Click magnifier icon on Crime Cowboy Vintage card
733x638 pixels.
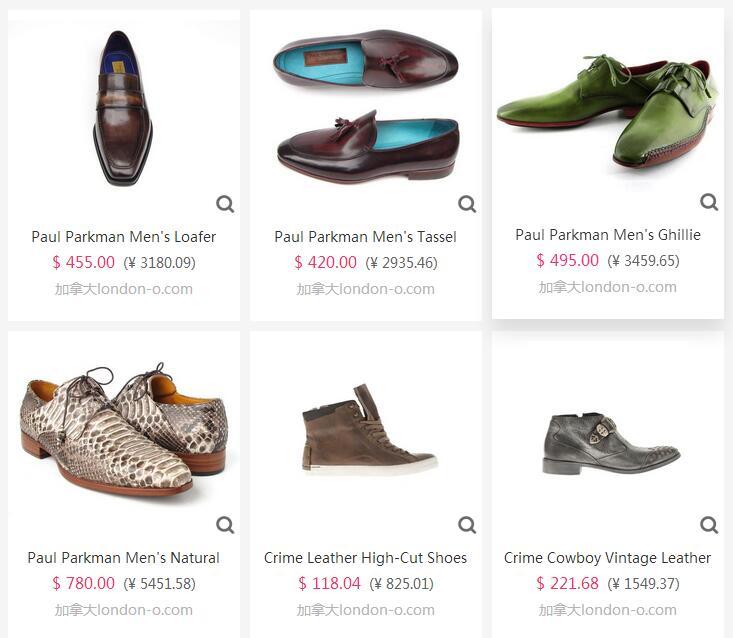click(709, 525)
